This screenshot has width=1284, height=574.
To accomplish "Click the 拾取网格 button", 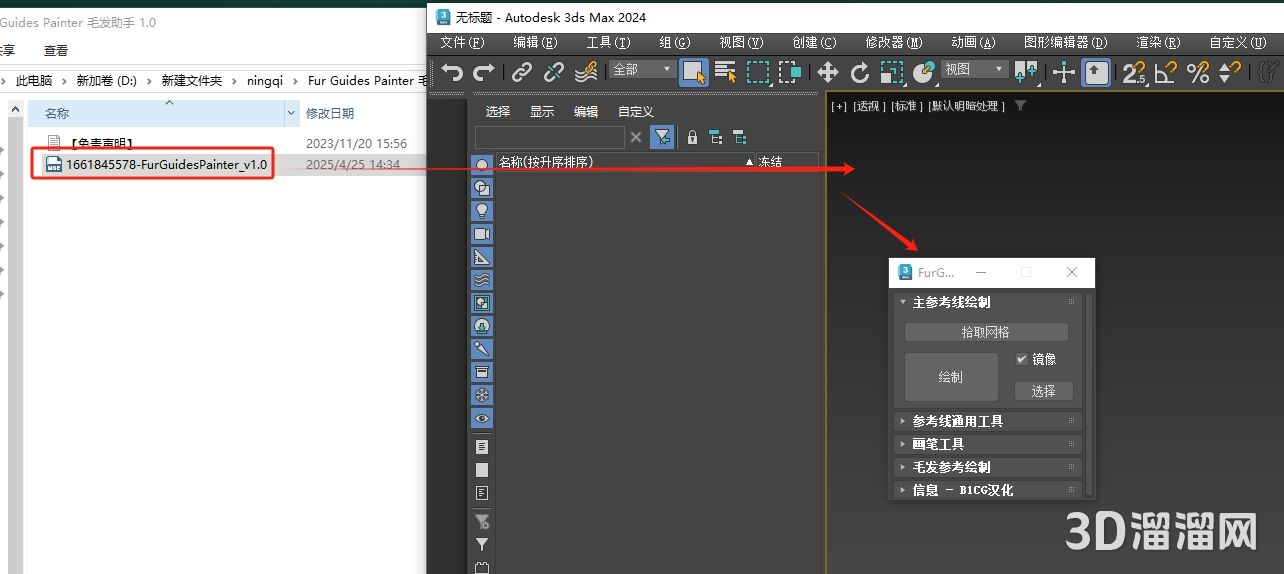I will [x=986, y=332].
